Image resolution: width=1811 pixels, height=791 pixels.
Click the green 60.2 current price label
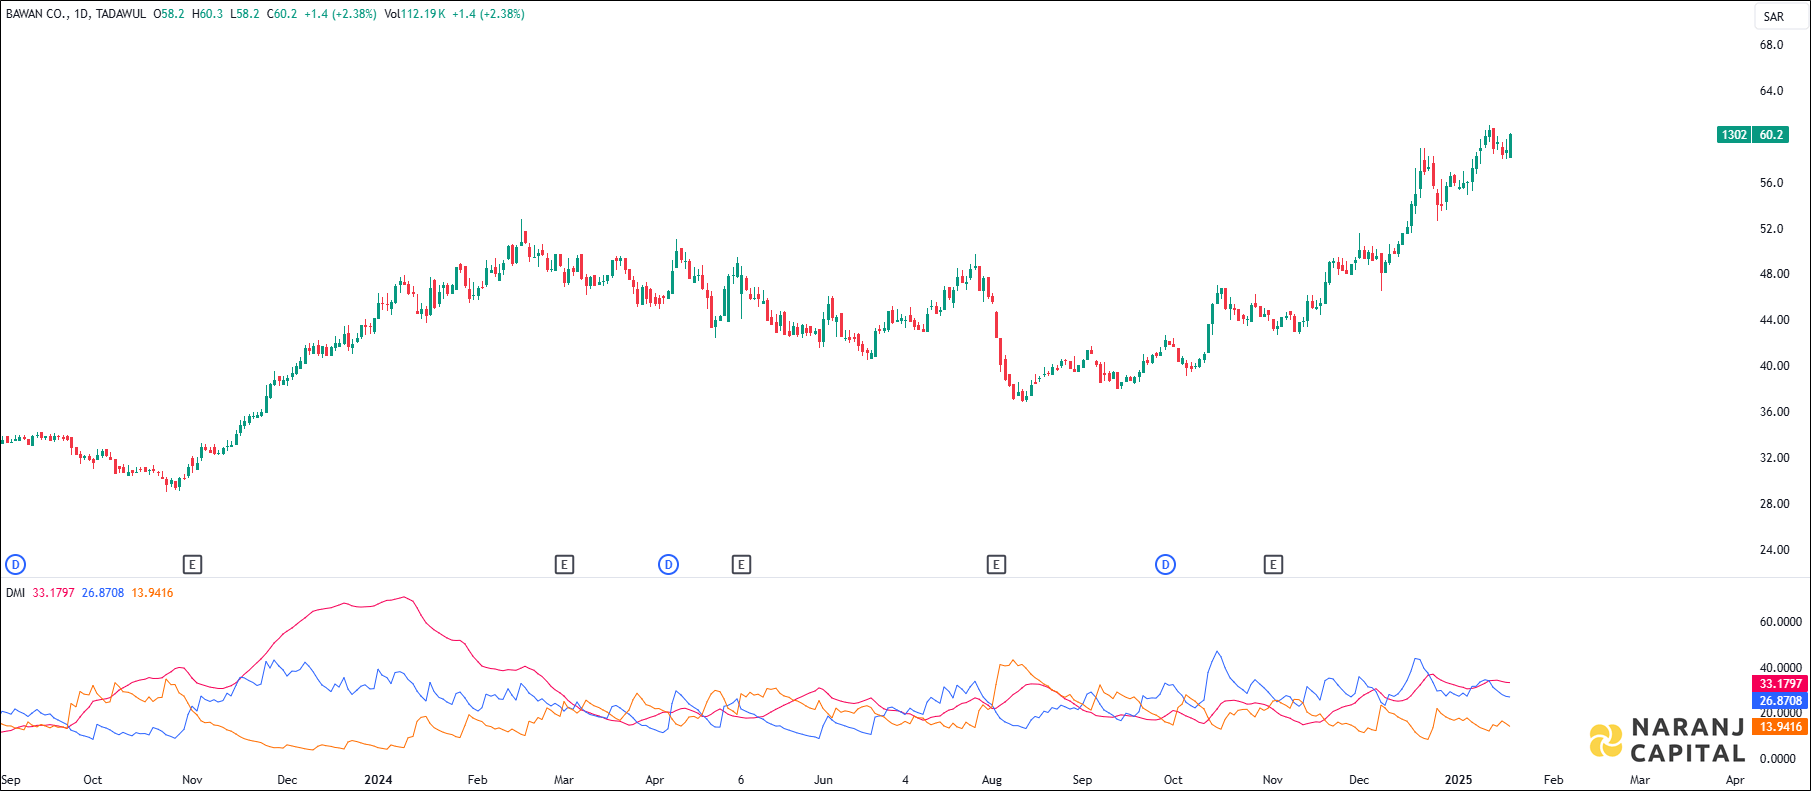coord(1771,135)
